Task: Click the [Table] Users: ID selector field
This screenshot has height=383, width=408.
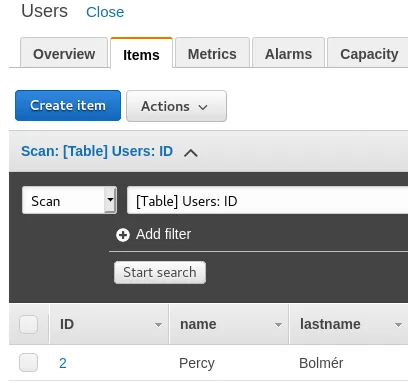Action: (x=267, y=200)
